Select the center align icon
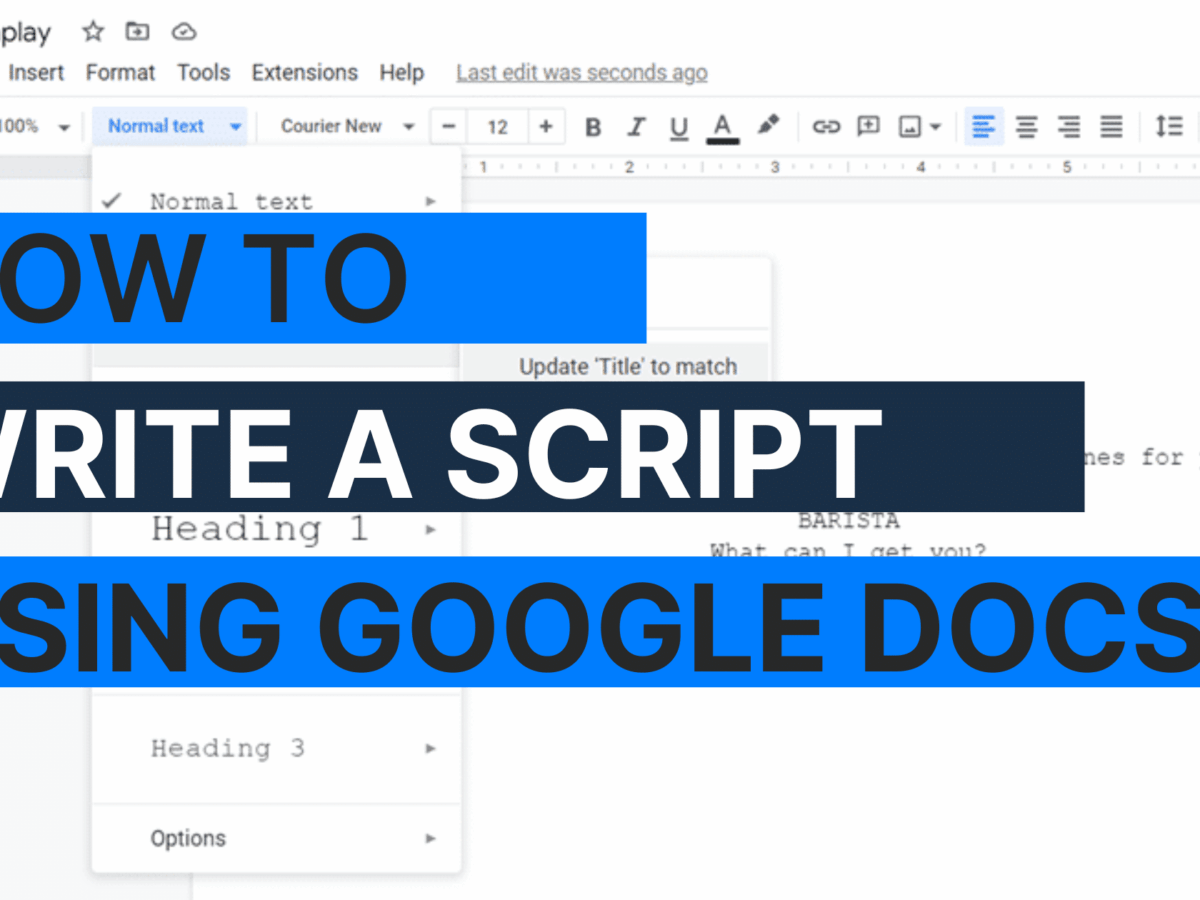1200x900 pixels. click(1026, 127)
